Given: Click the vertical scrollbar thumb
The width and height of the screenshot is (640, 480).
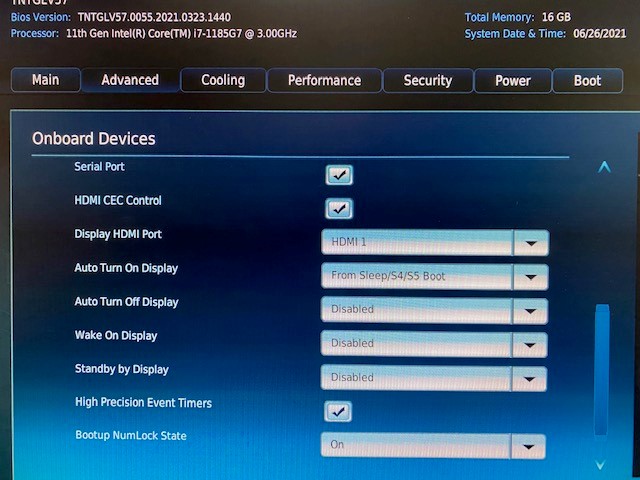Looking at the screenshot, I should 602,370.
